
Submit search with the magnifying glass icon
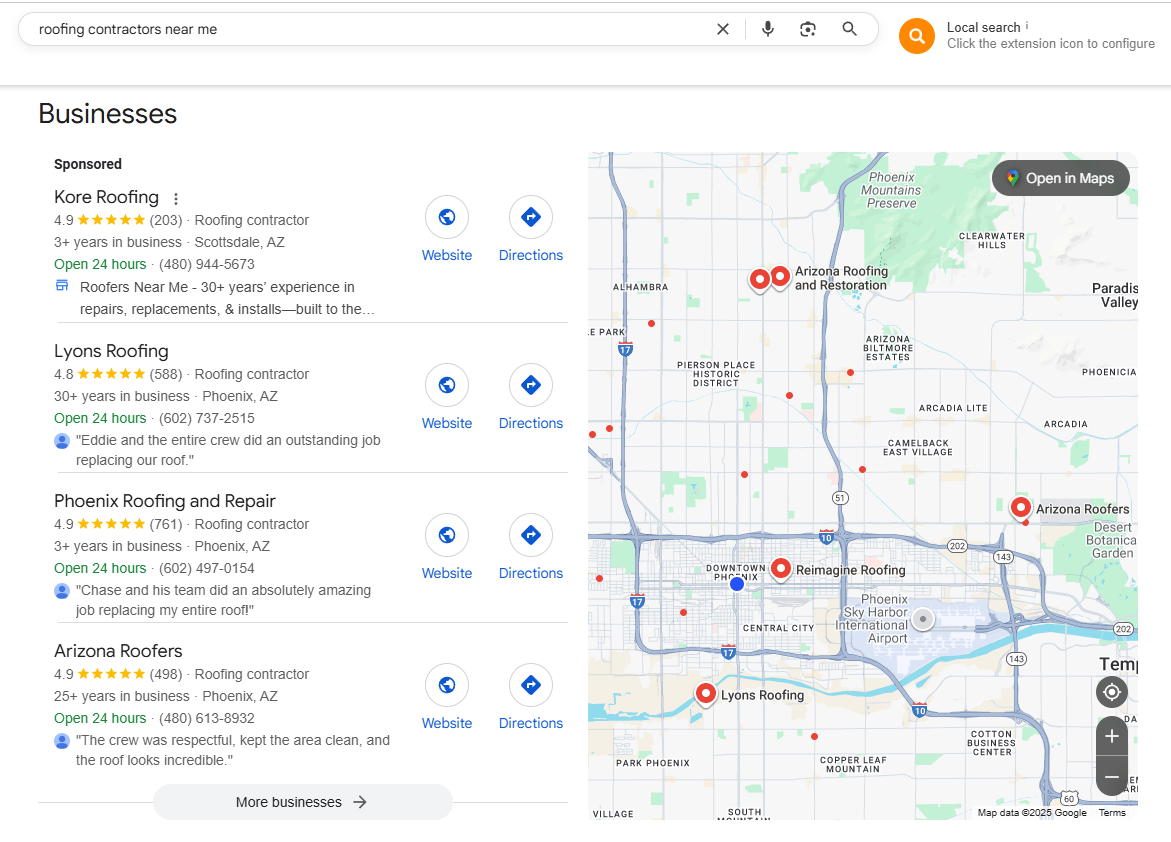coord(849,29)
